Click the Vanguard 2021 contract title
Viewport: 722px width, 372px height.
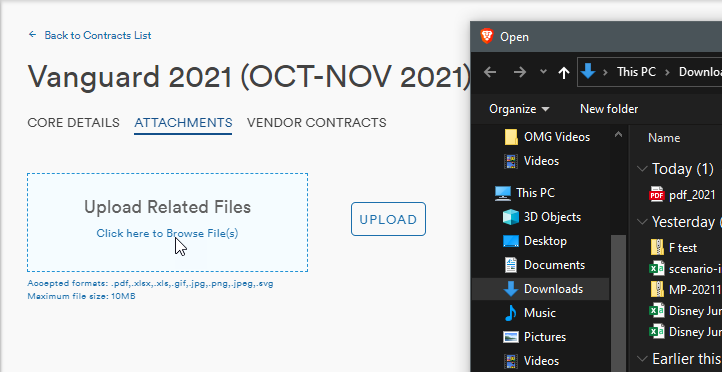coord(250,76)
